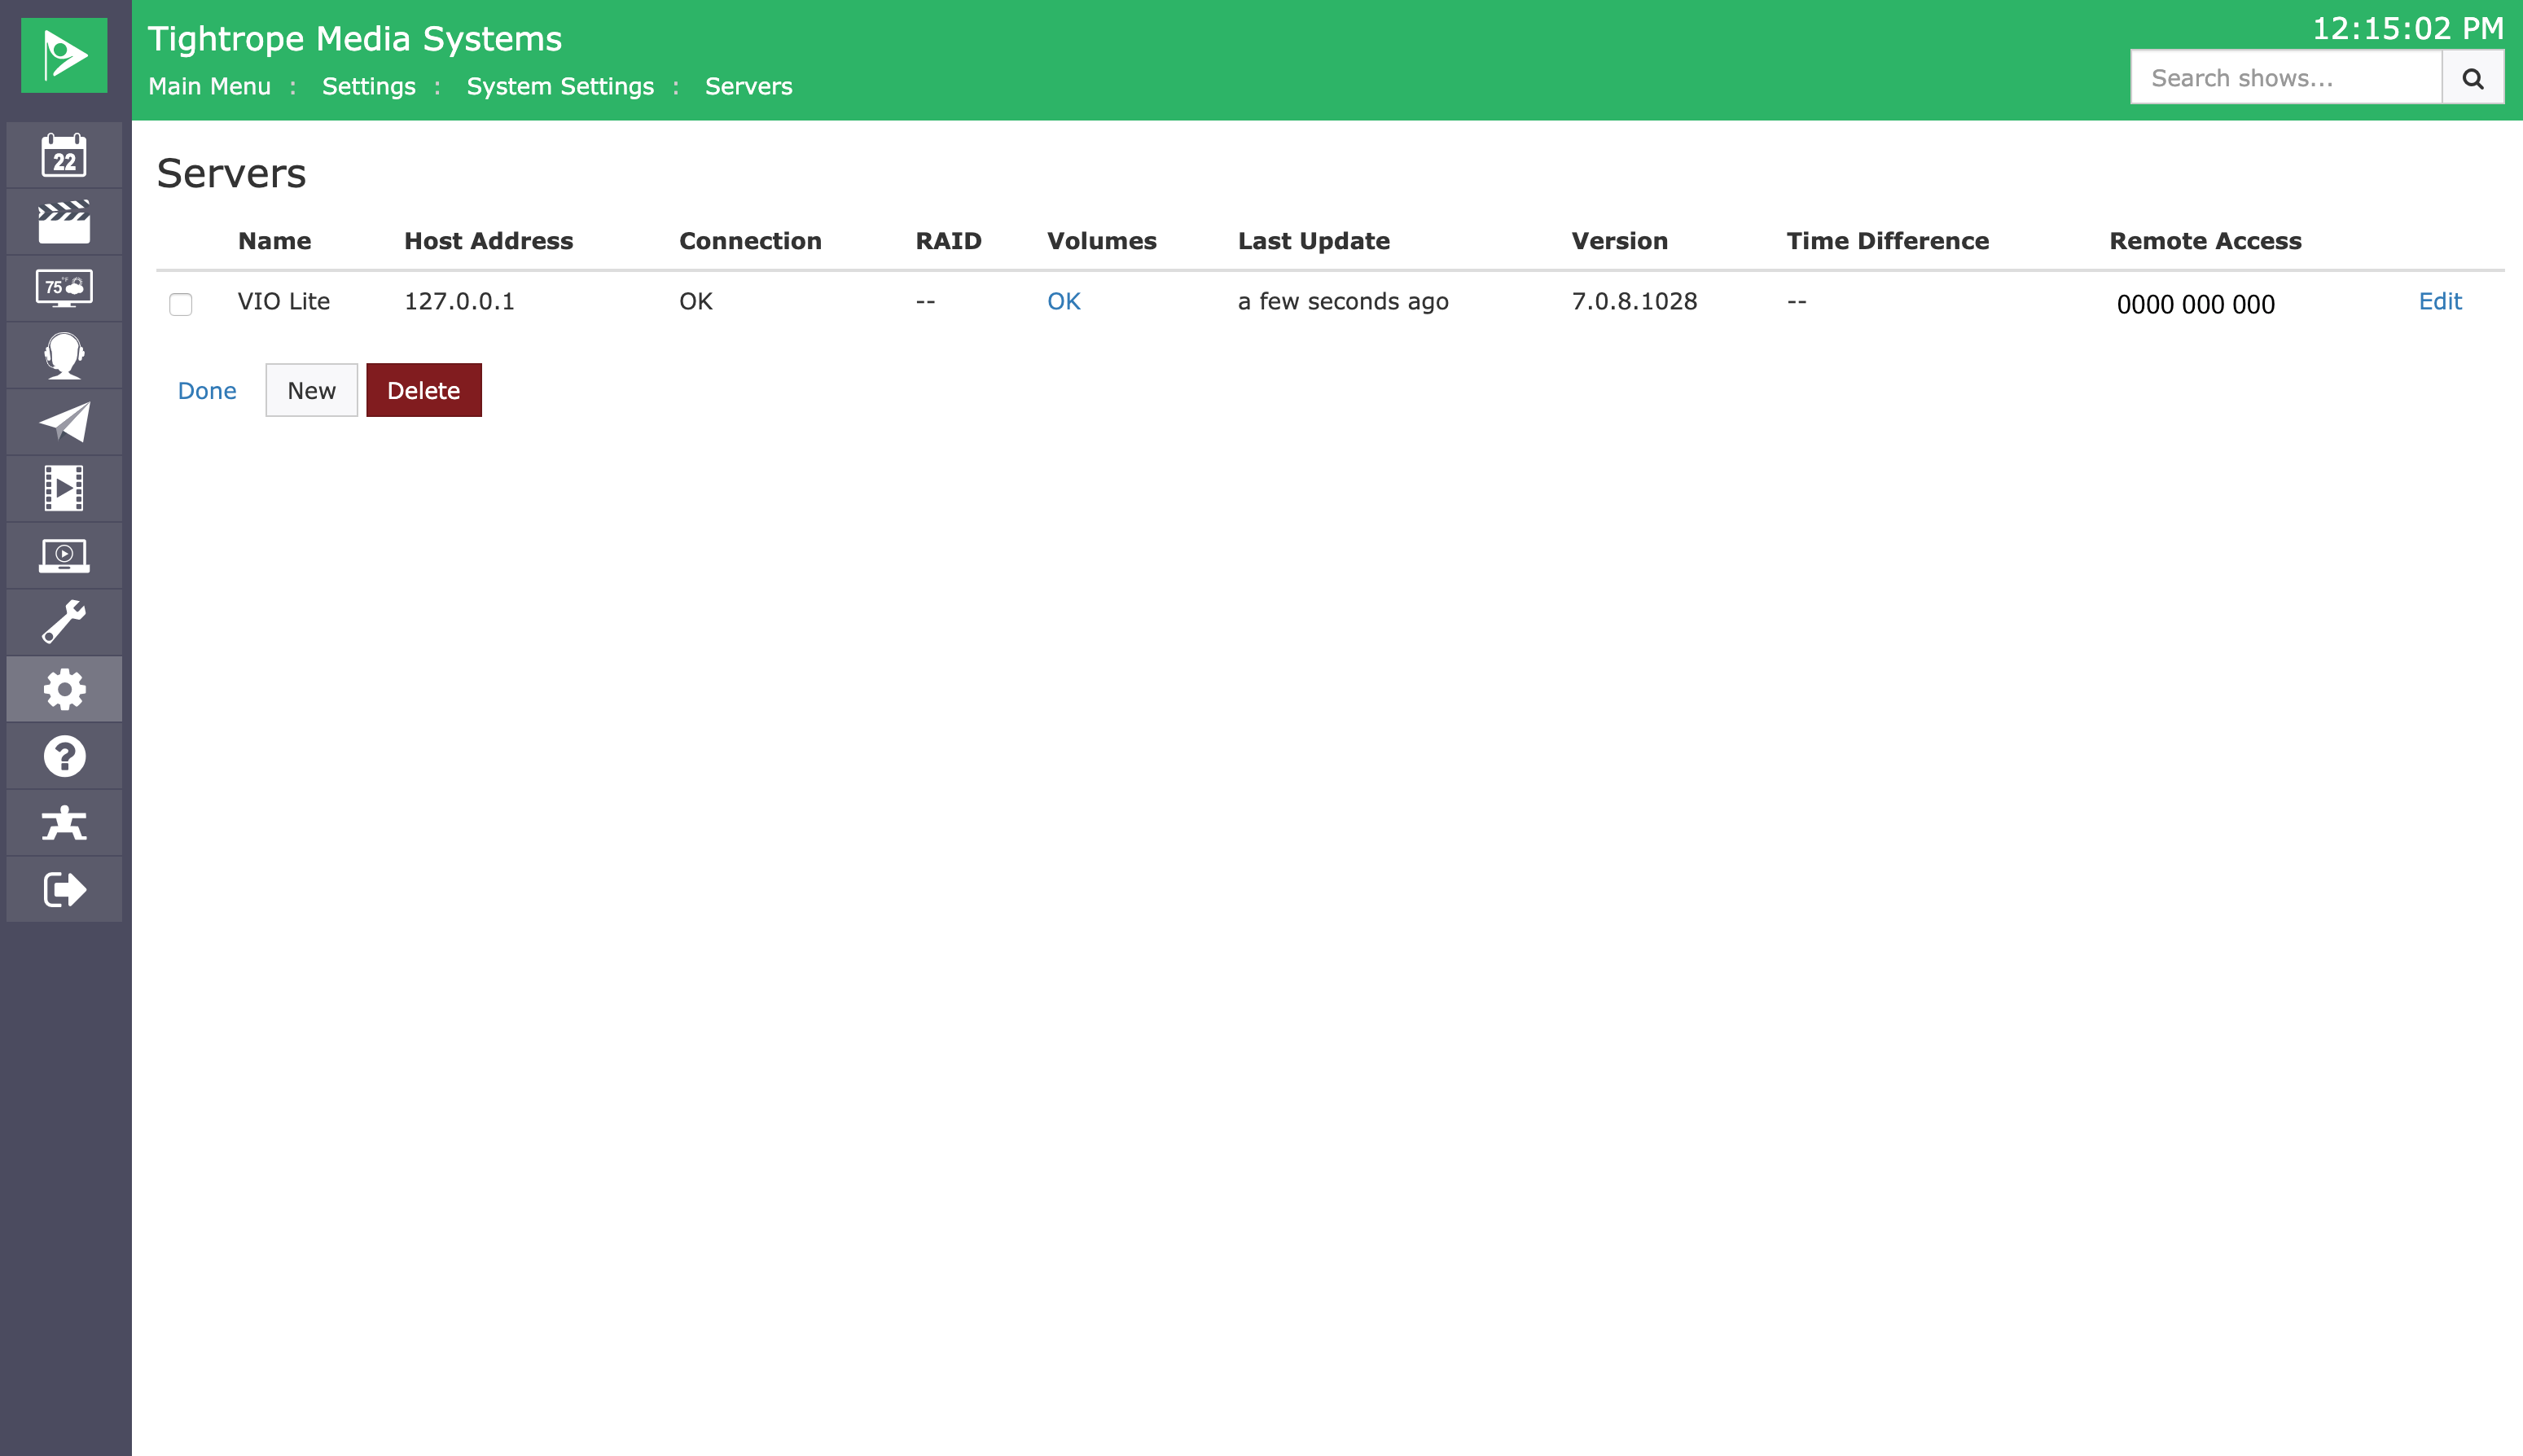2523x1456 pixels.
Task: Click the Volumes column header
Action: (x=1102, y=241)
